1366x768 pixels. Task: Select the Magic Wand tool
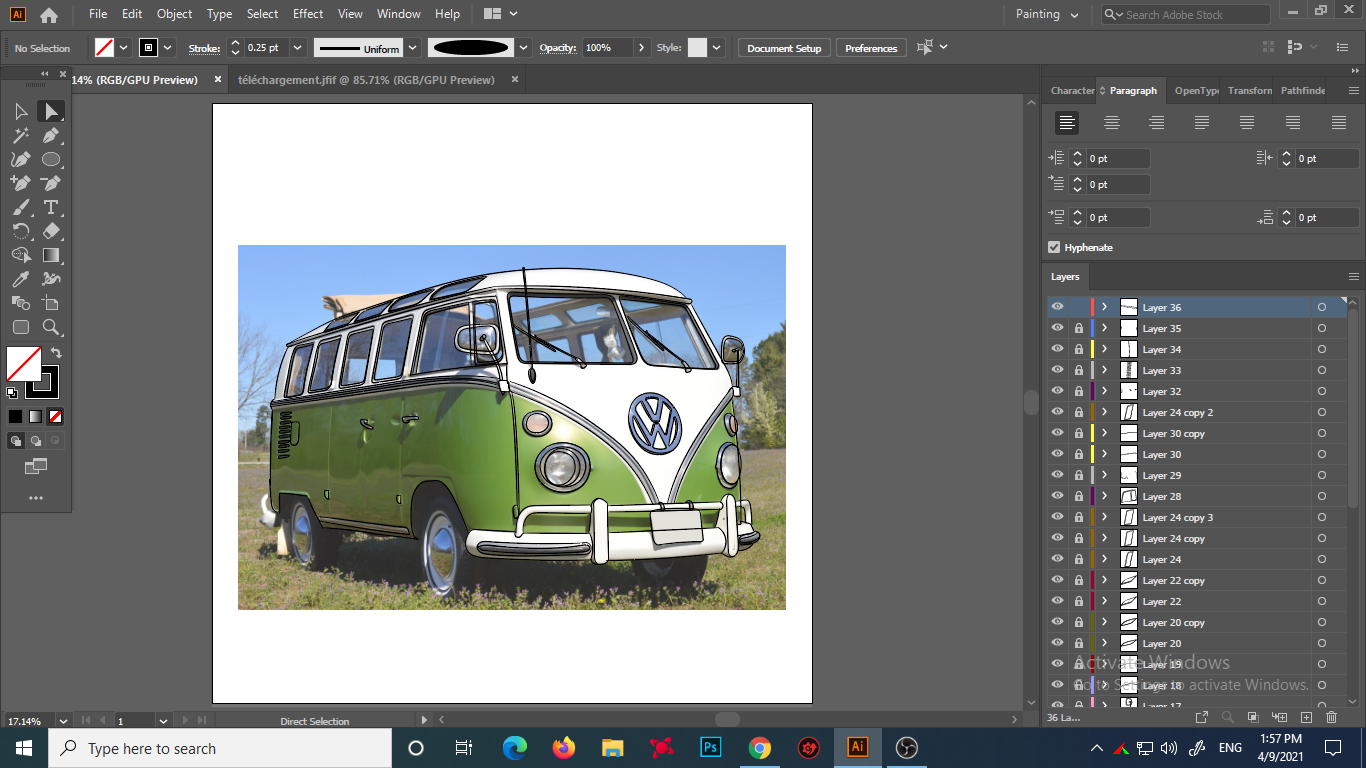click(x=21, y=135)
